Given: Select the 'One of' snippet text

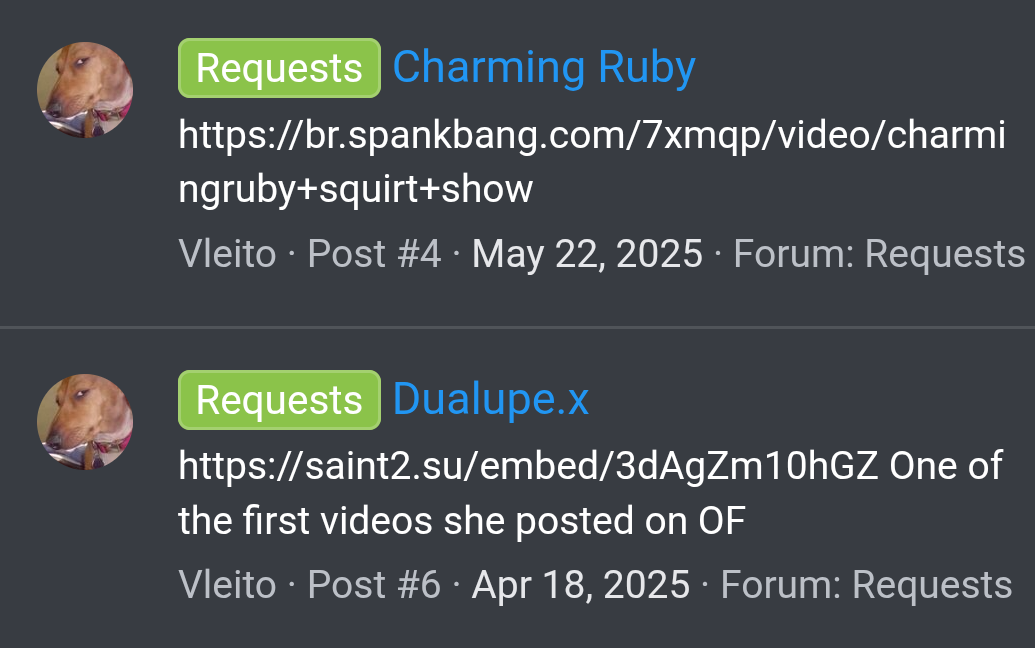Looking at the screenshot, I should [x=946, y=466].
